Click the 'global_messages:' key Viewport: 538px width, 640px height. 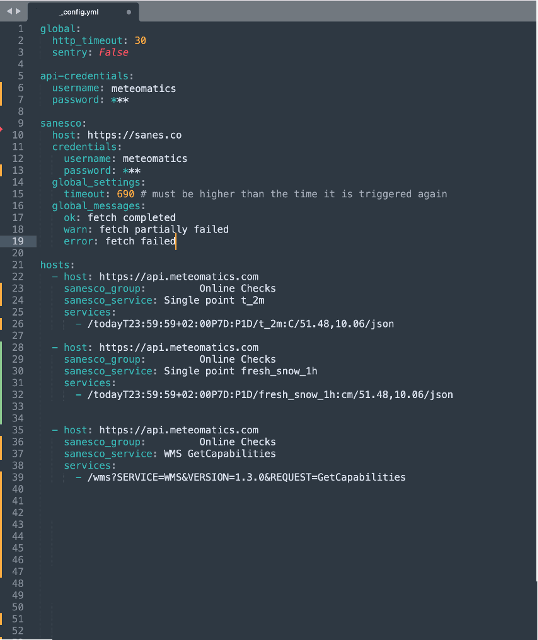pos(98,206)
